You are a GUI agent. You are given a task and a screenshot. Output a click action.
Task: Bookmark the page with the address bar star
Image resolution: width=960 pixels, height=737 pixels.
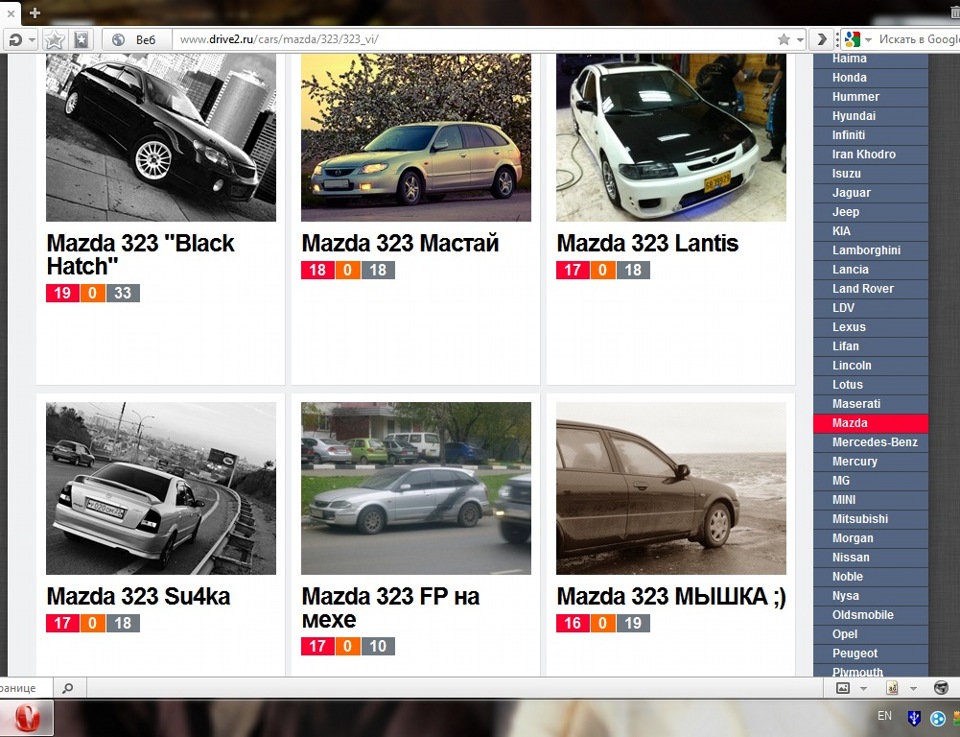[x=784, y=40]
